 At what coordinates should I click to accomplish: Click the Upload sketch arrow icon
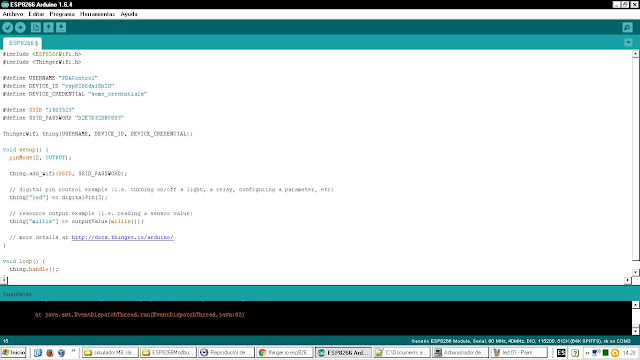pos(20,27)
